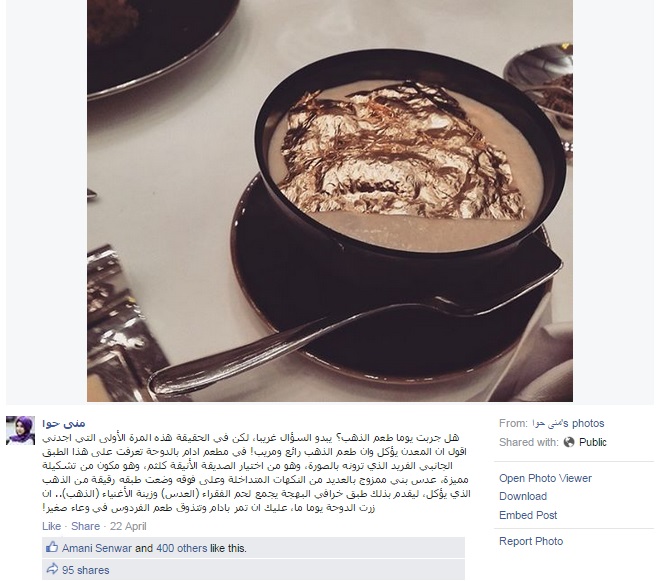Click the share arrow icon beside 95 shares
669x581 pixels.
point(52,569)
